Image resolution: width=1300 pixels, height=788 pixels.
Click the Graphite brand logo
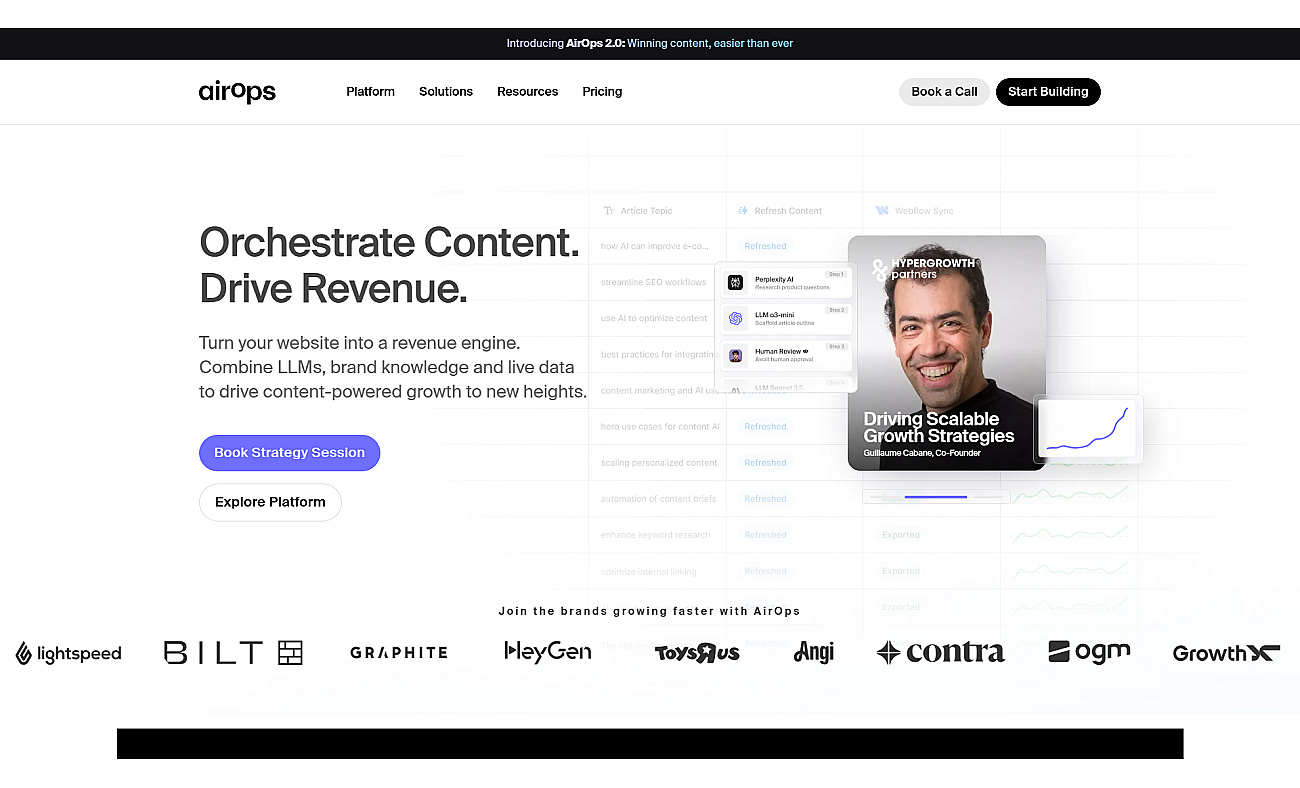pyautogui.click(x=399, y=652)
